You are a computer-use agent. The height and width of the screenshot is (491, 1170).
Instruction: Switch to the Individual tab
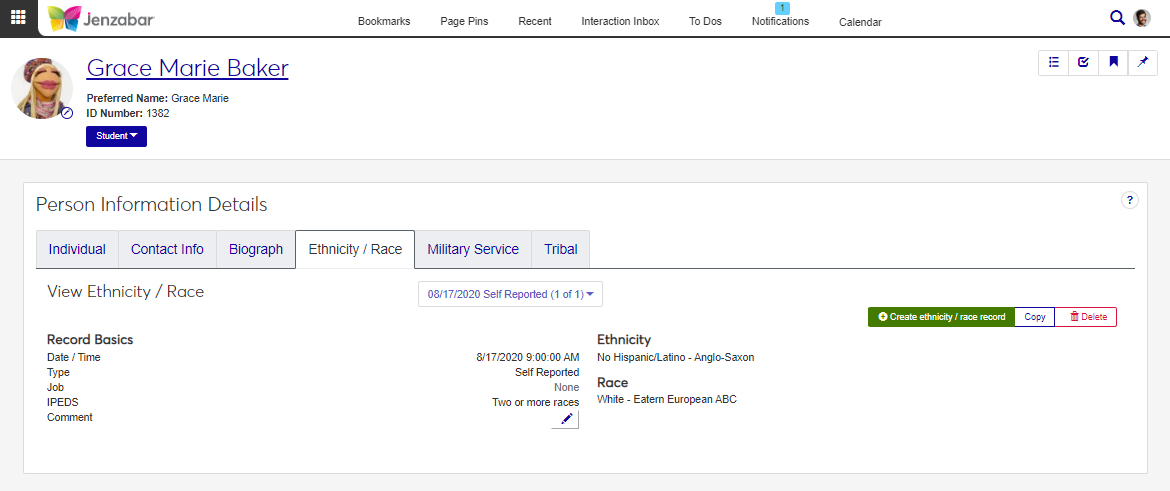point(77,249)
